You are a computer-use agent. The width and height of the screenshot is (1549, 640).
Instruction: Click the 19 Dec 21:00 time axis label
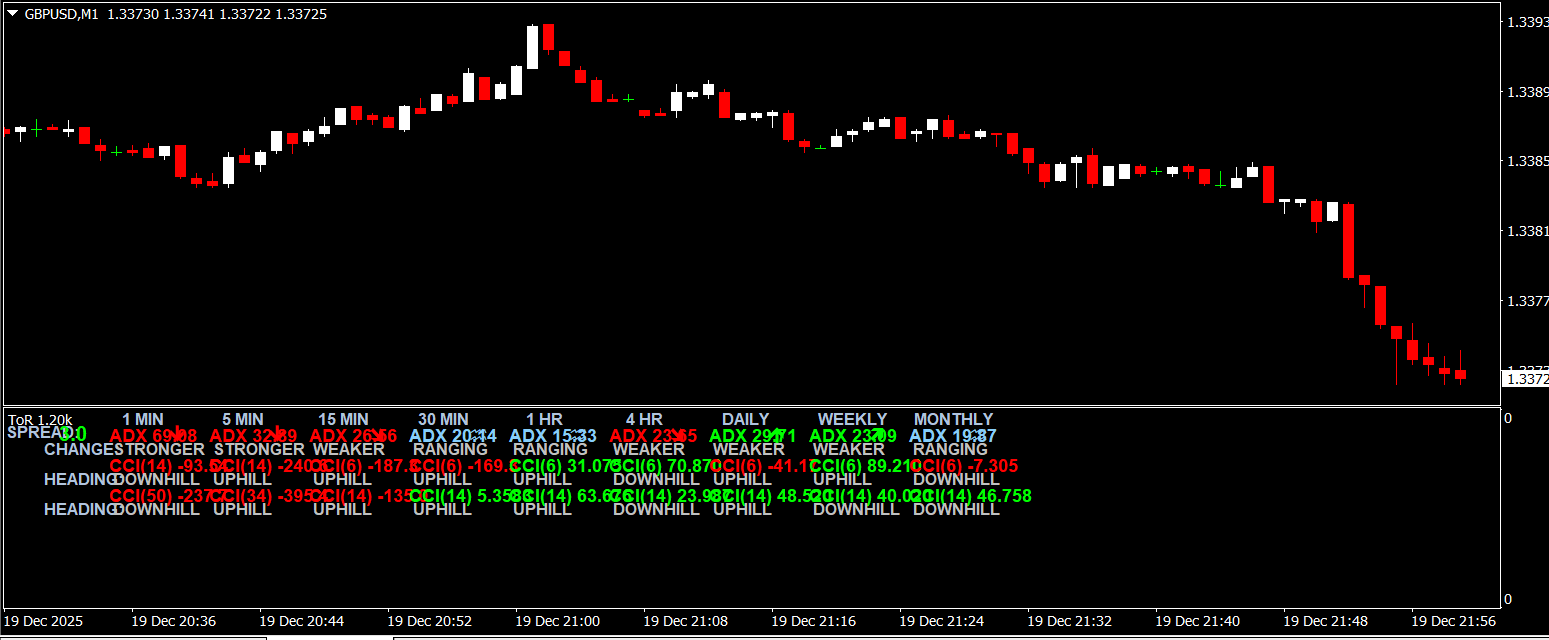click(x=557, y=621)
